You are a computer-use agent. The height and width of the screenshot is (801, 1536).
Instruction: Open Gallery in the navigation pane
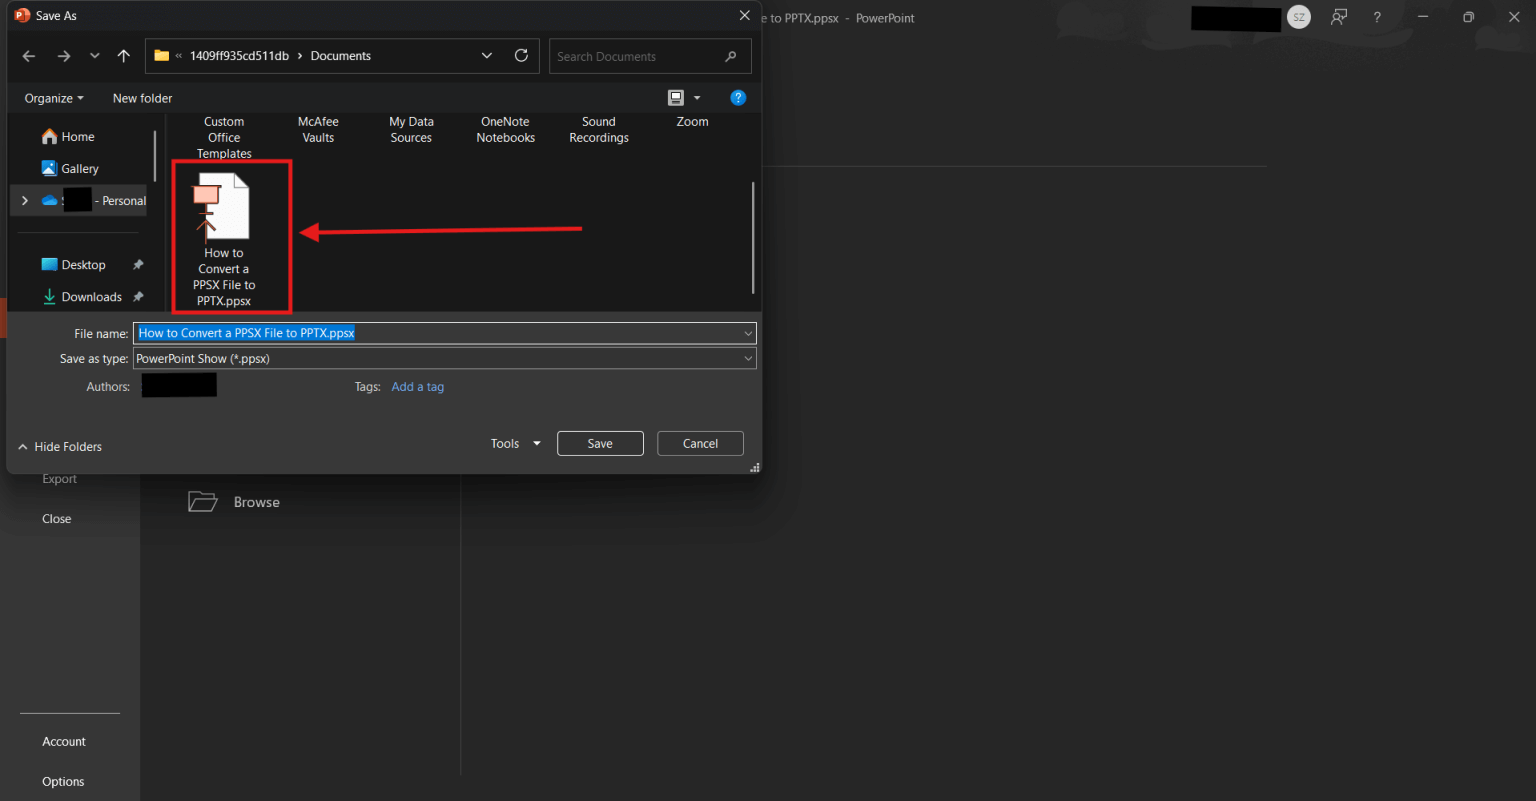click(x=79, y=169)
